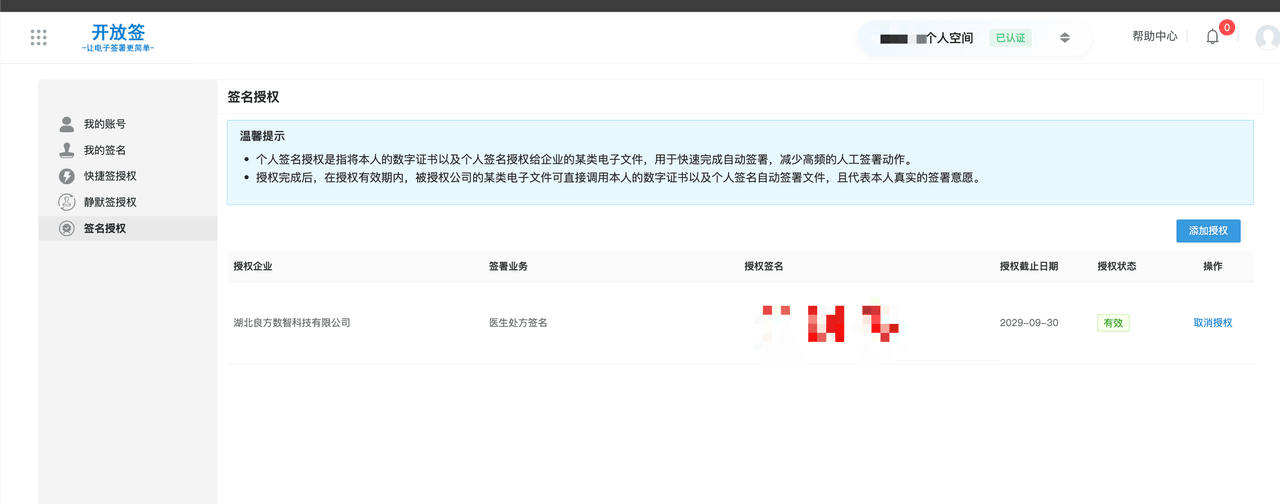1280x504 pixels.
Task: Click the 快捷签授权 lightning icon
Action: pos(67,176)
